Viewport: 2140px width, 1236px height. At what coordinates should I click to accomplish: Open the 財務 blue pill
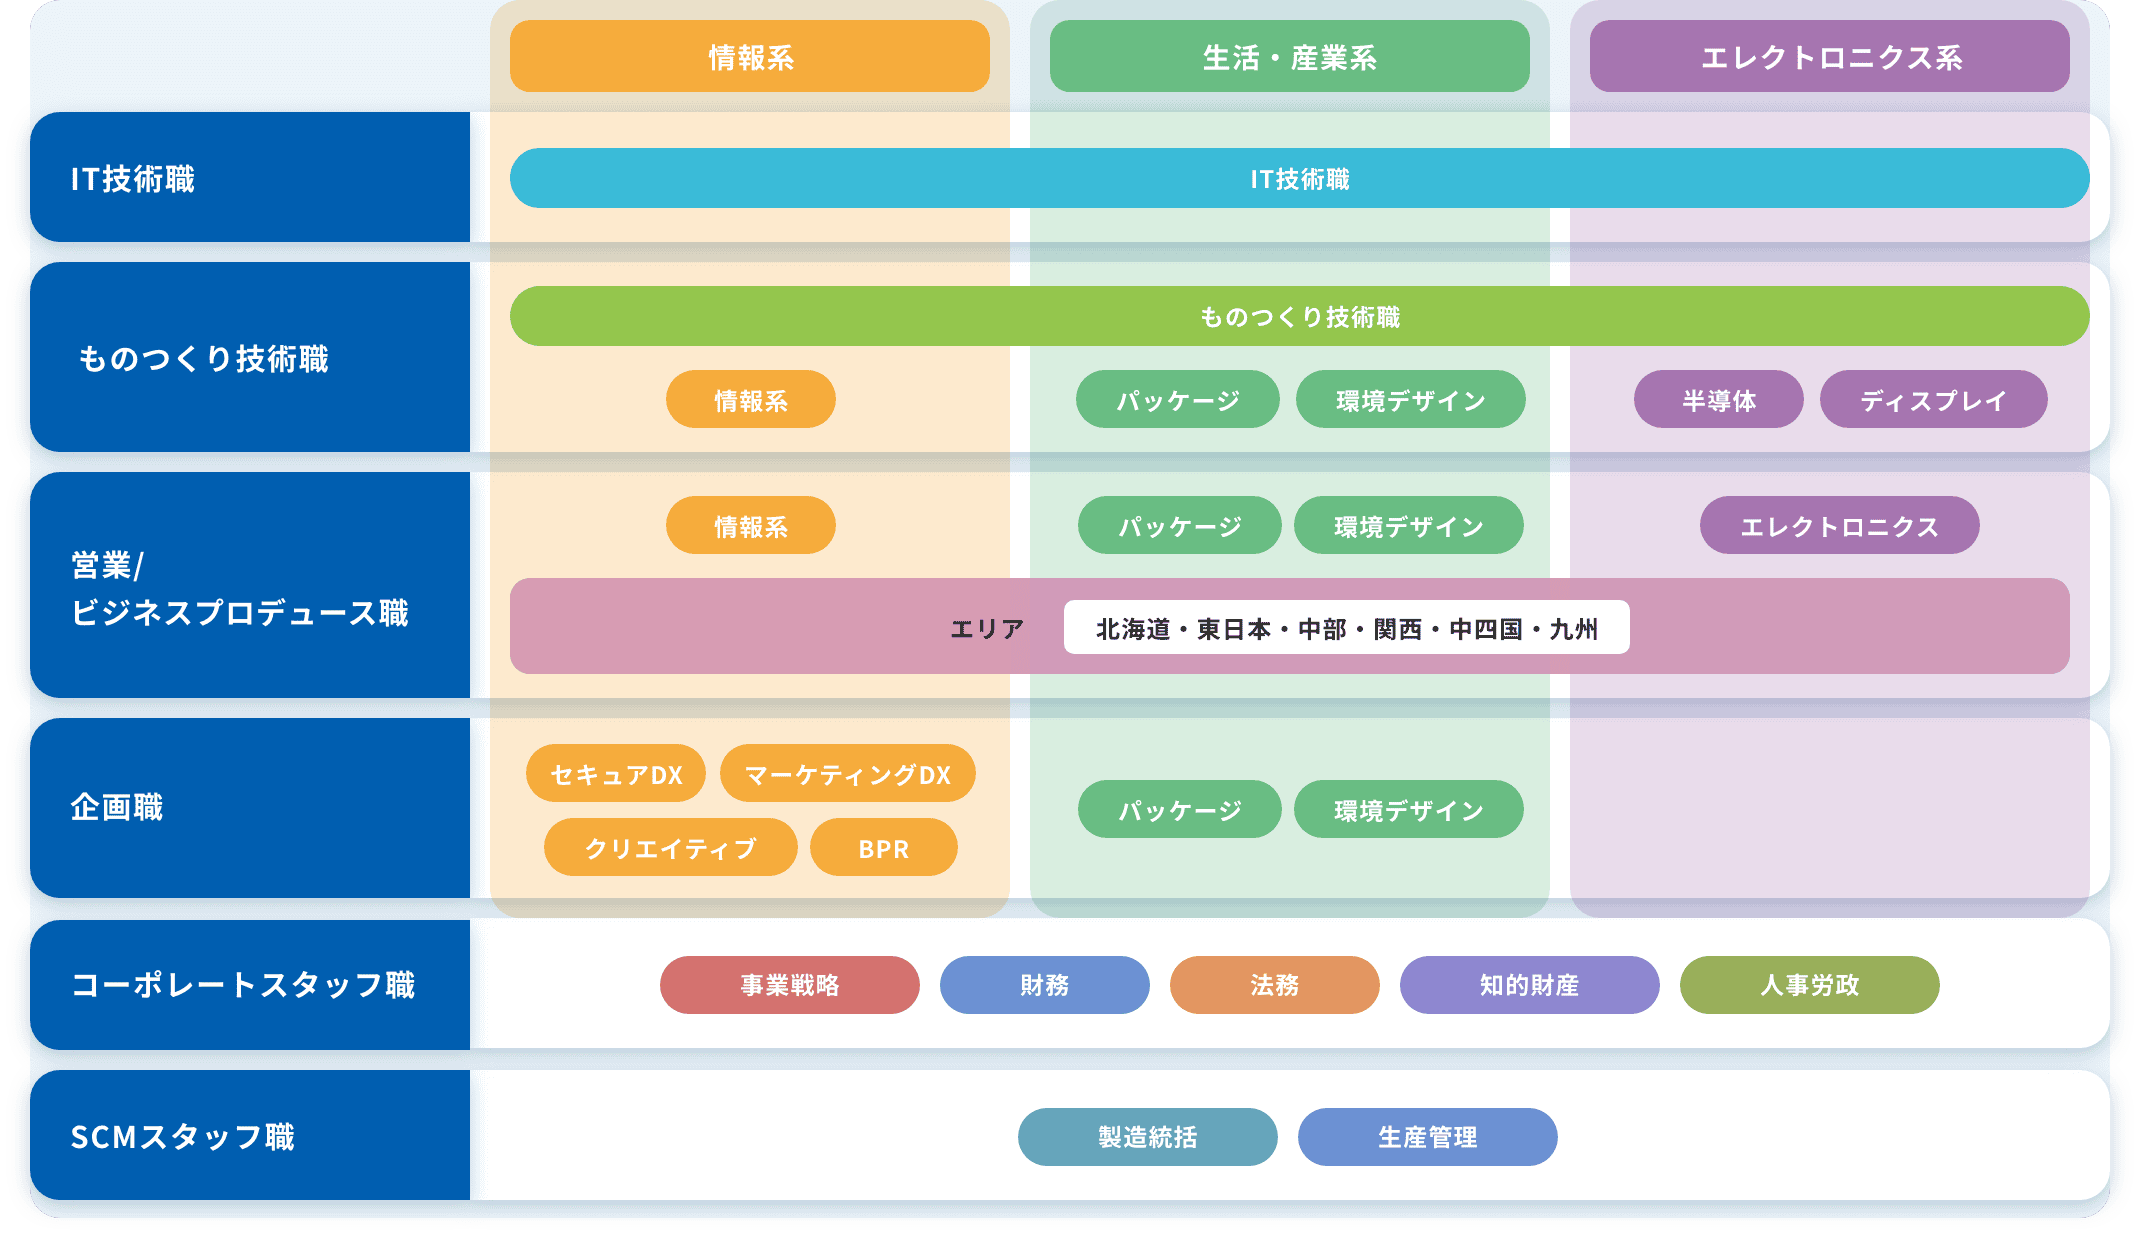(x=1044, y=985)
